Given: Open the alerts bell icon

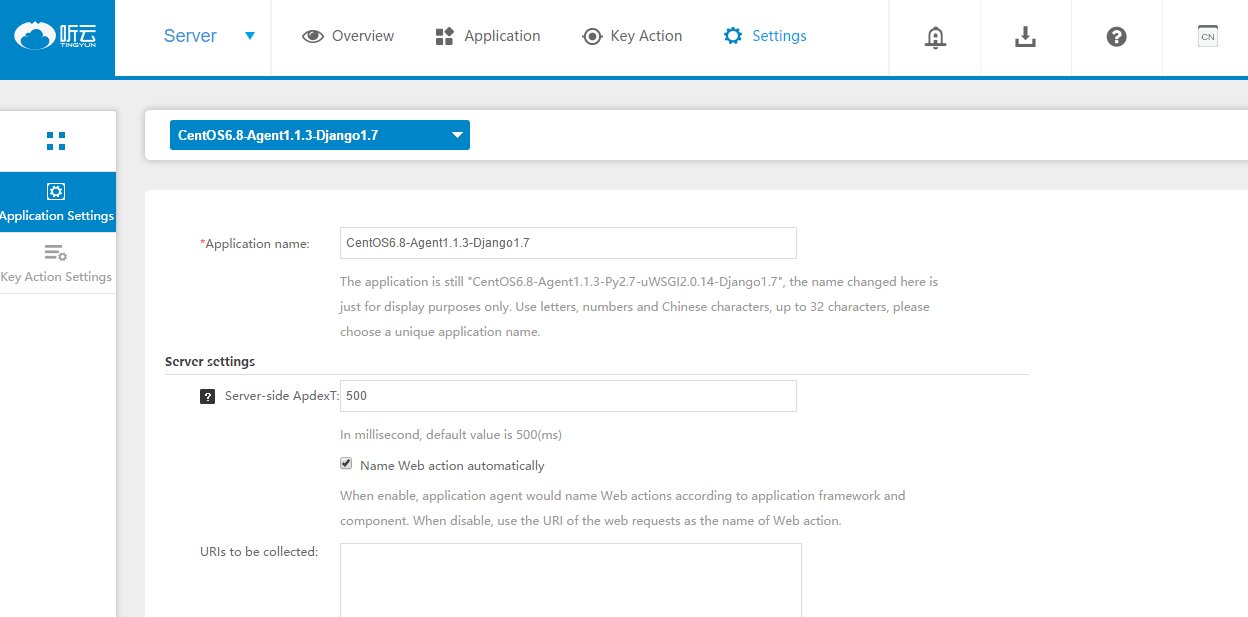Looking at the screenshot, I should click(x=935, y=37).
